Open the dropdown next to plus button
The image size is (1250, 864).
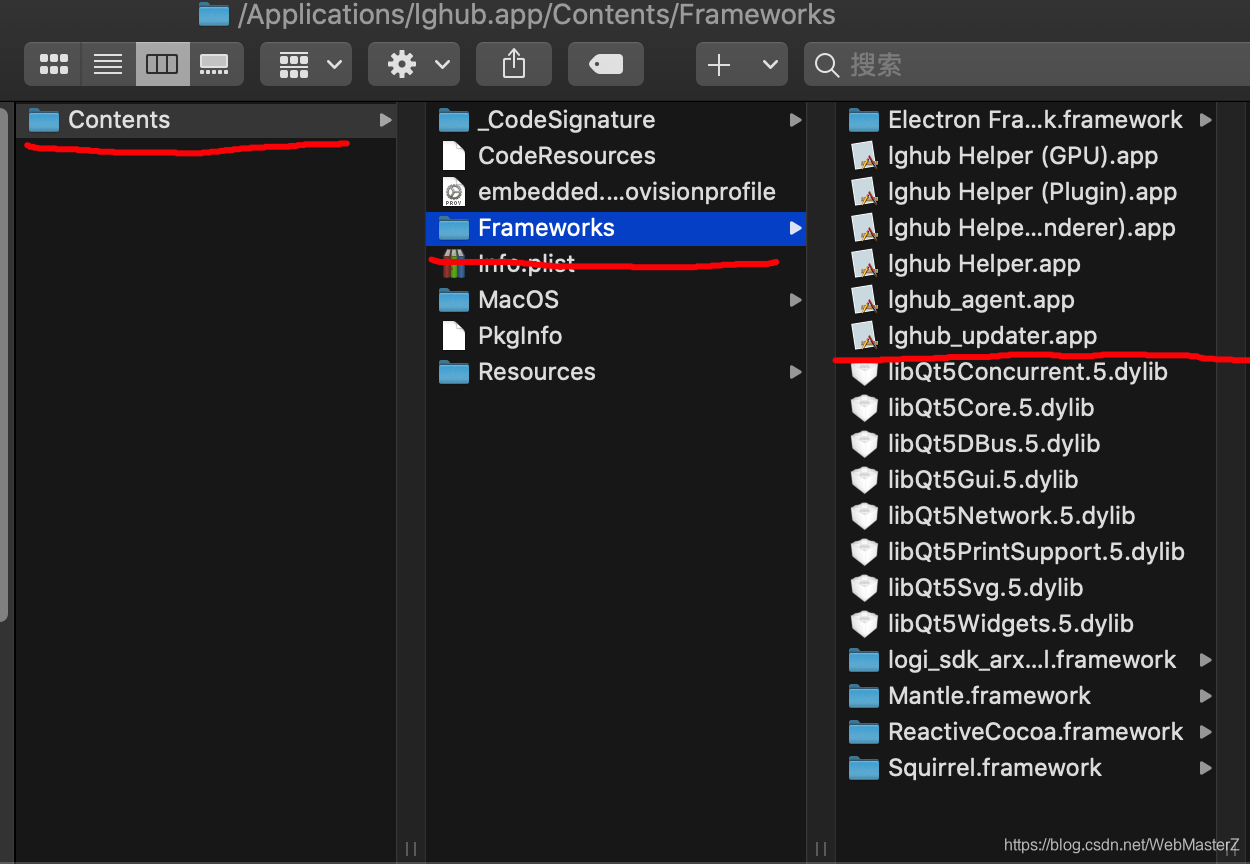coord(769,65)
